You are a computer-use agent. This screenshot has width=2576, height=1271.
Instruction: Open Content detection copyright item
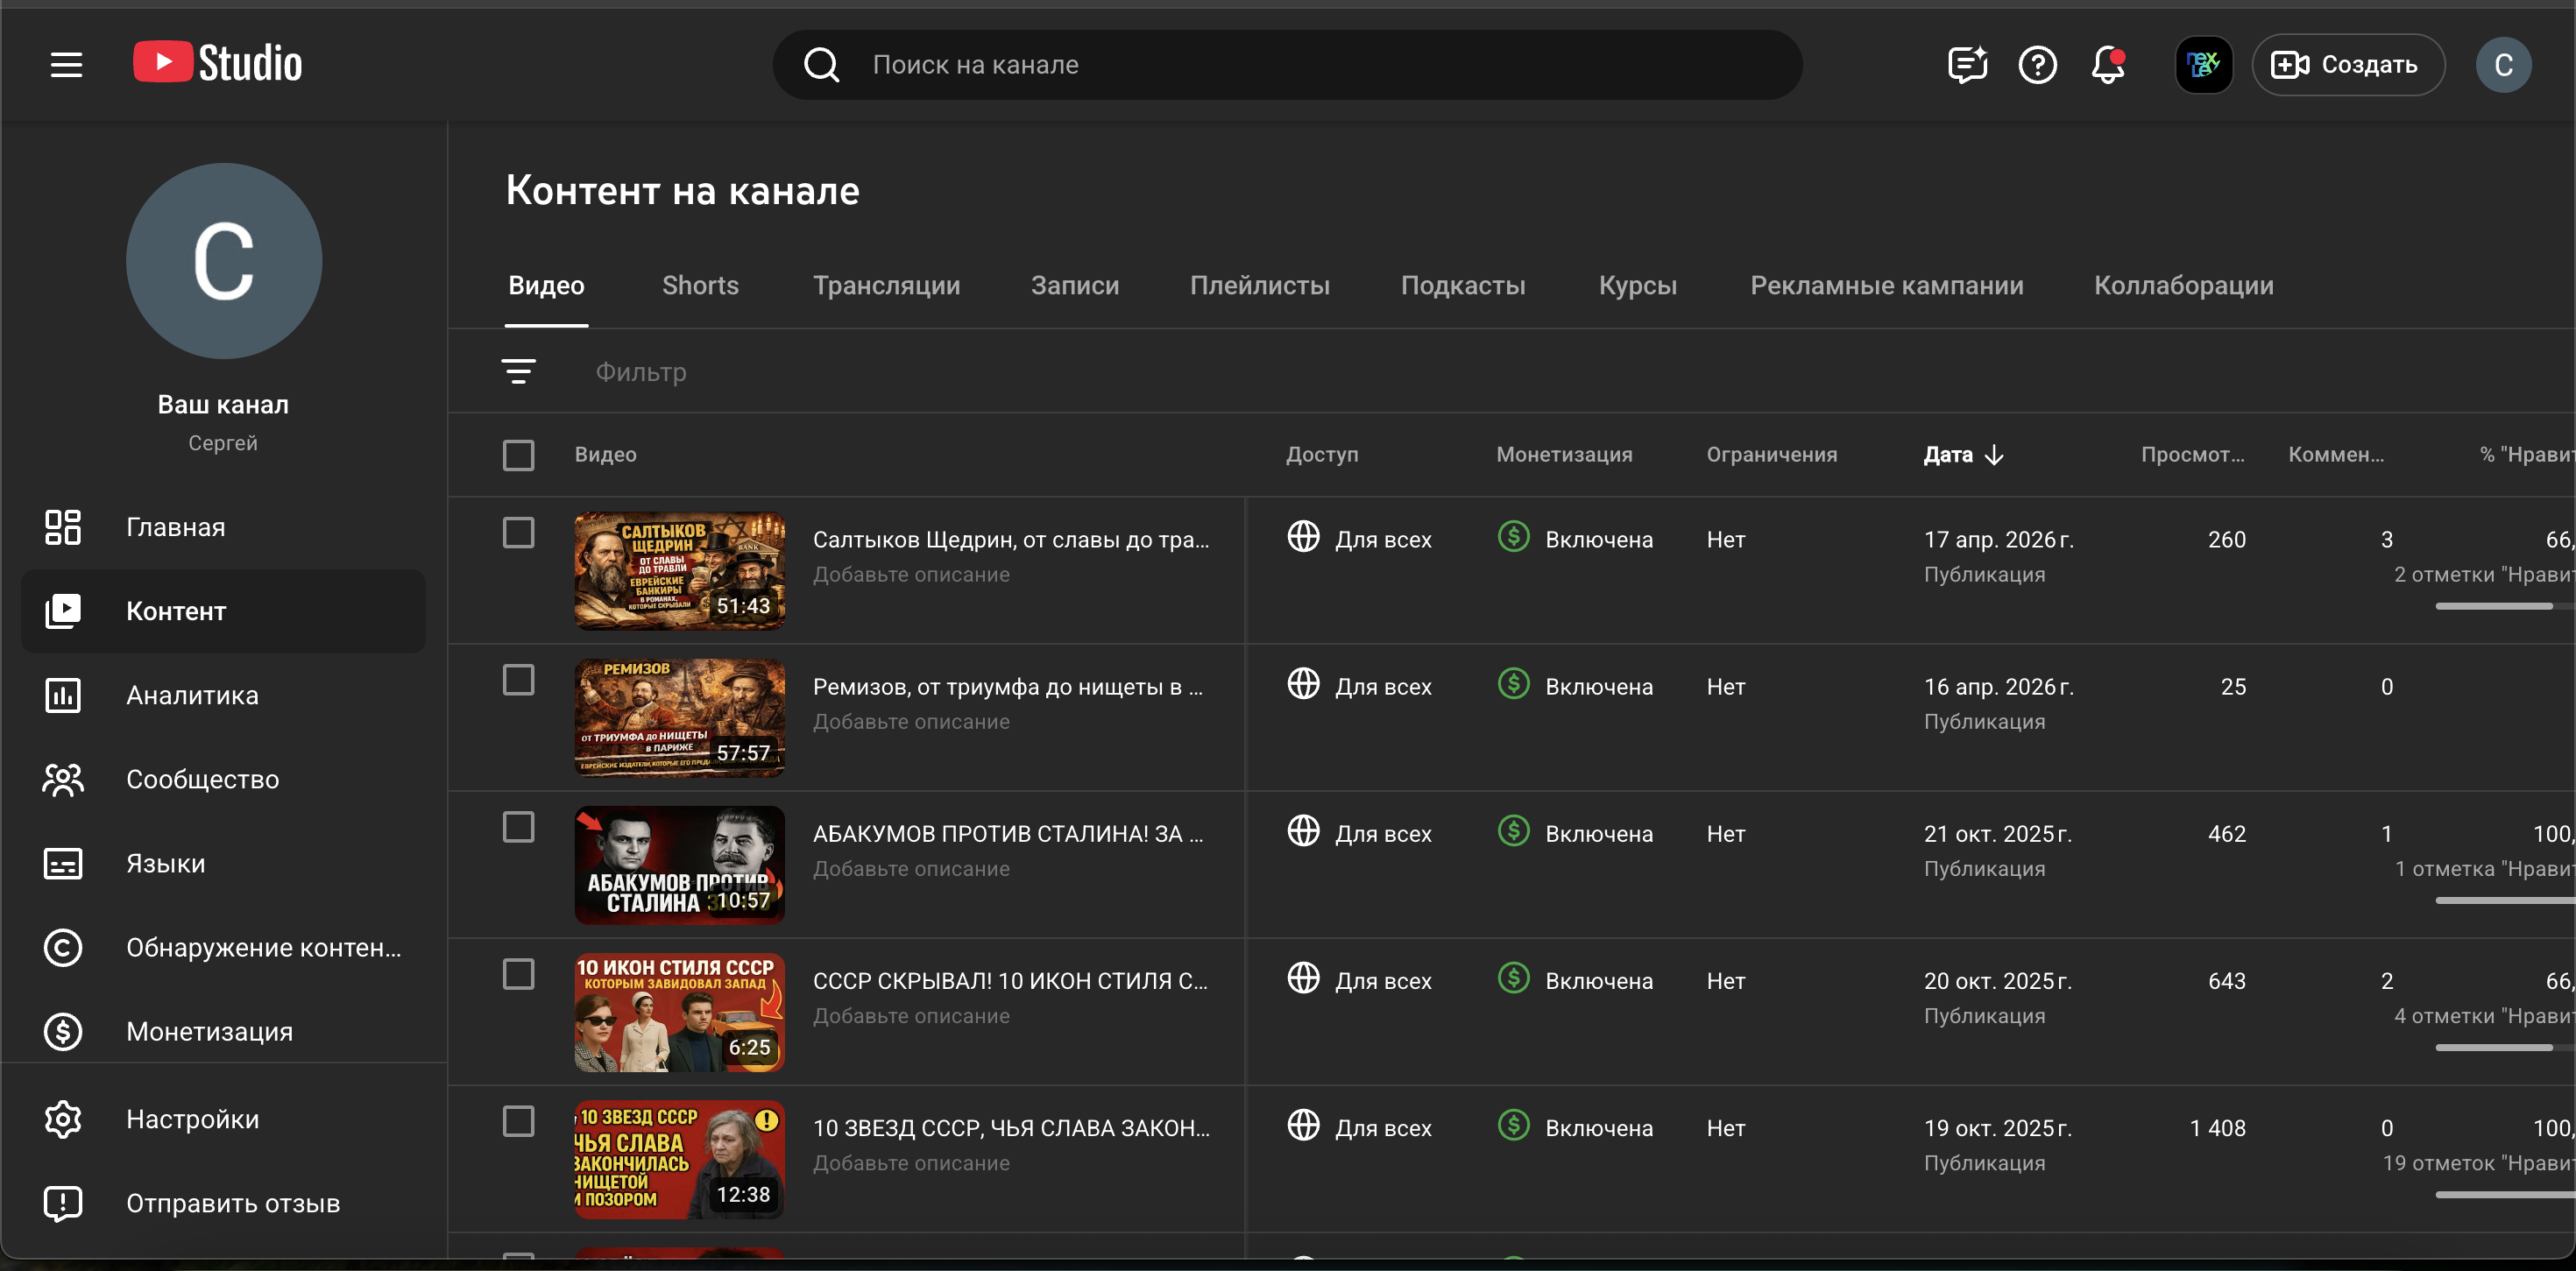tap(222, 947)
